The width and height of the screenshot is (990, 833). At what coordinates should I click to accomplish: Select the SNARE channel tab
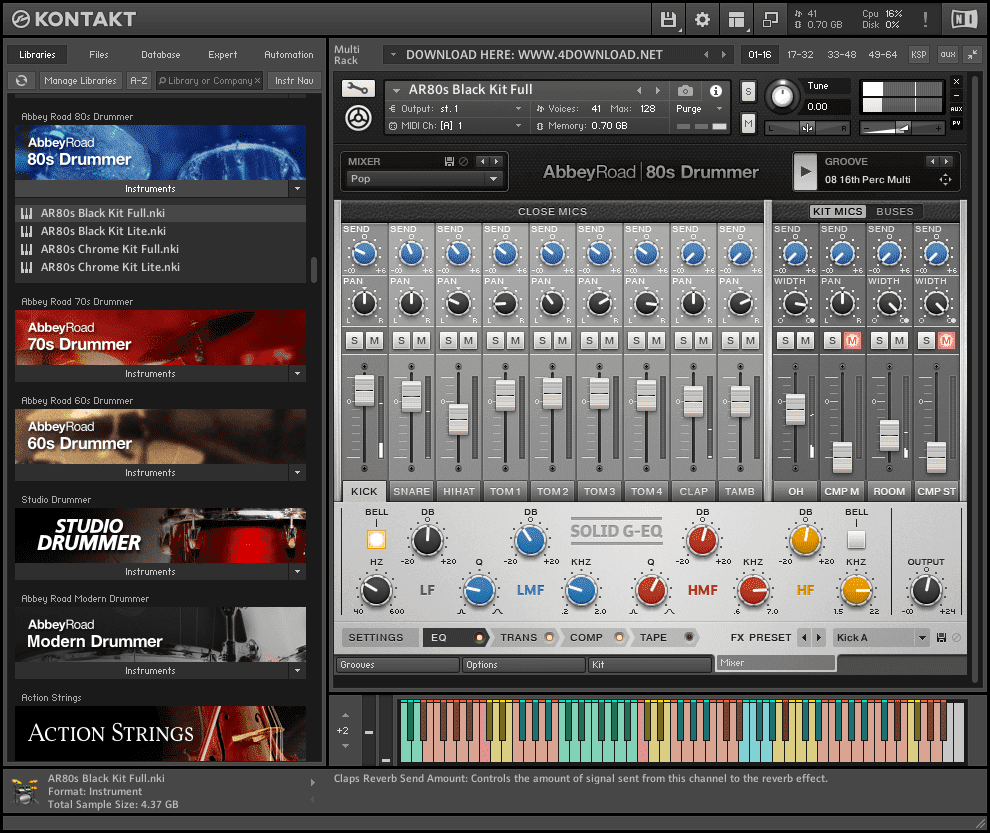click(411, 491)
